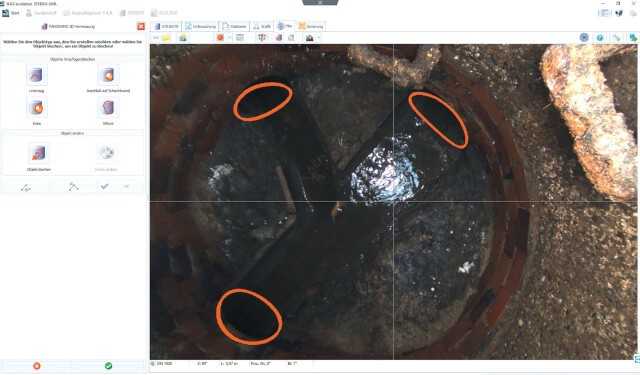
Task: Switch to the sixth tab with orange icon
Action: point(311,26)
